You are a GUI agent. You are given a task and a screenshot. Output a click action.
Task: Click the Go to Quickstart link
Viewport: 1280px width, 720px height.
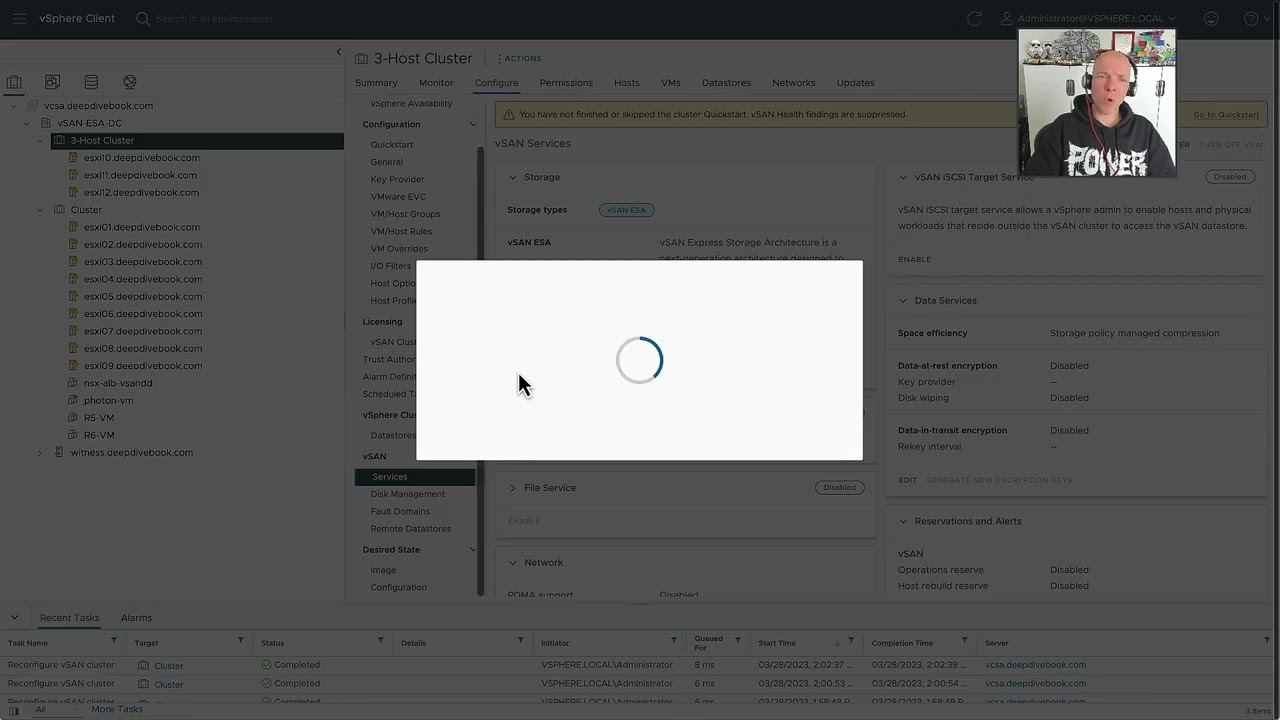(1226, 115)
